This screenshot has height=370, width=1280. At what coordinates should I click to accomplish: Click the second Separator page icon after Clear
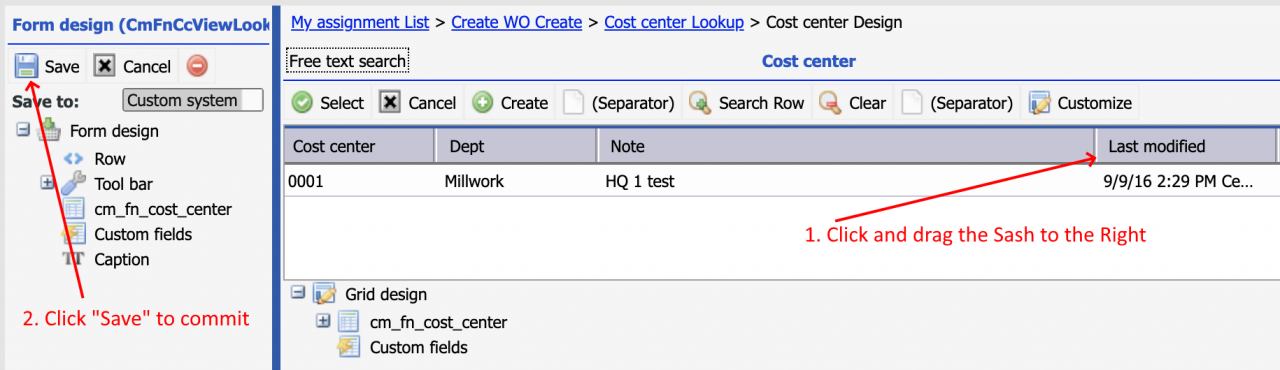[911, 102]
